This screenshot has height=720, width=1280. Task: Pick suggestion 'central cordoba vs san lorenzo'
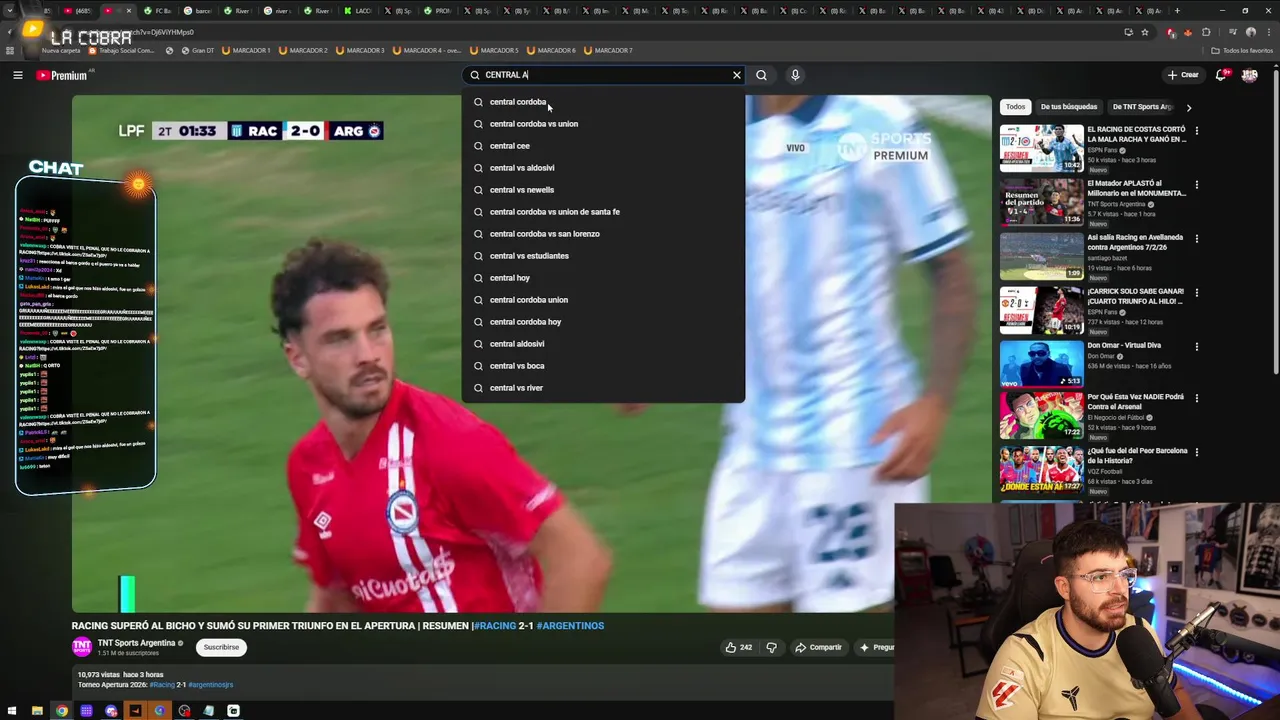pos(603,234)
